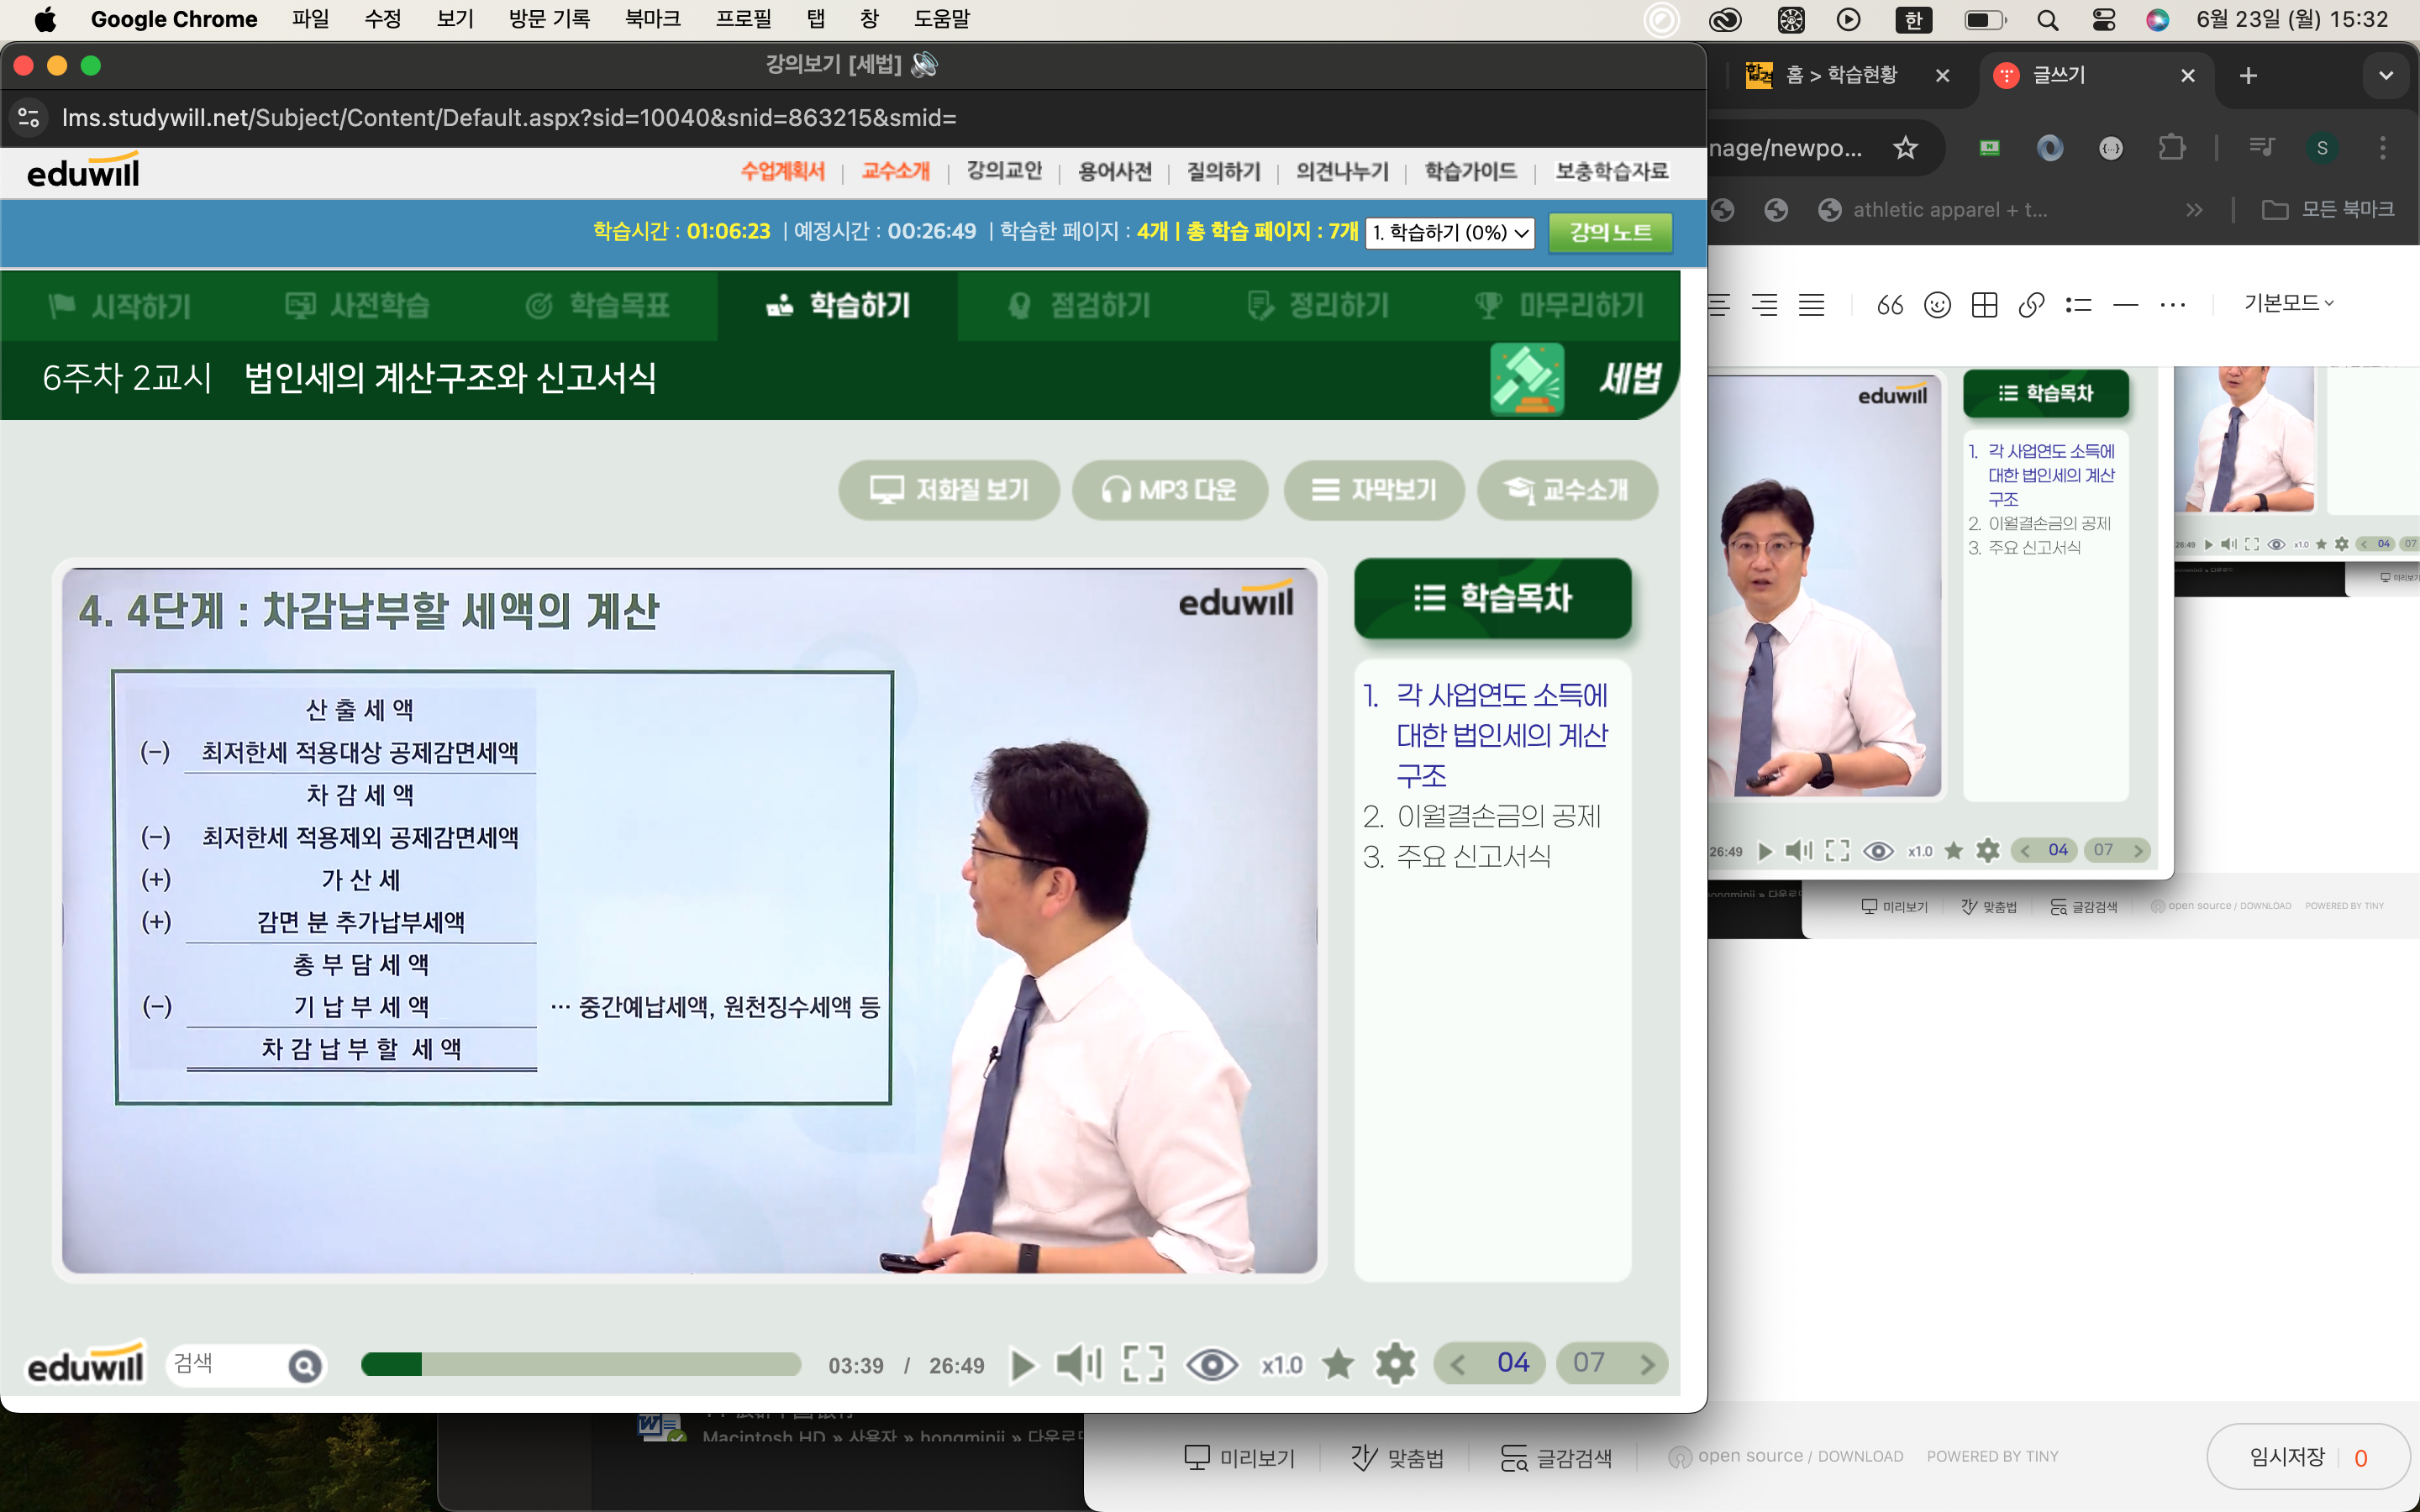Enter fullscreen mode in the lecture player

click(x=1143, y=1365)
